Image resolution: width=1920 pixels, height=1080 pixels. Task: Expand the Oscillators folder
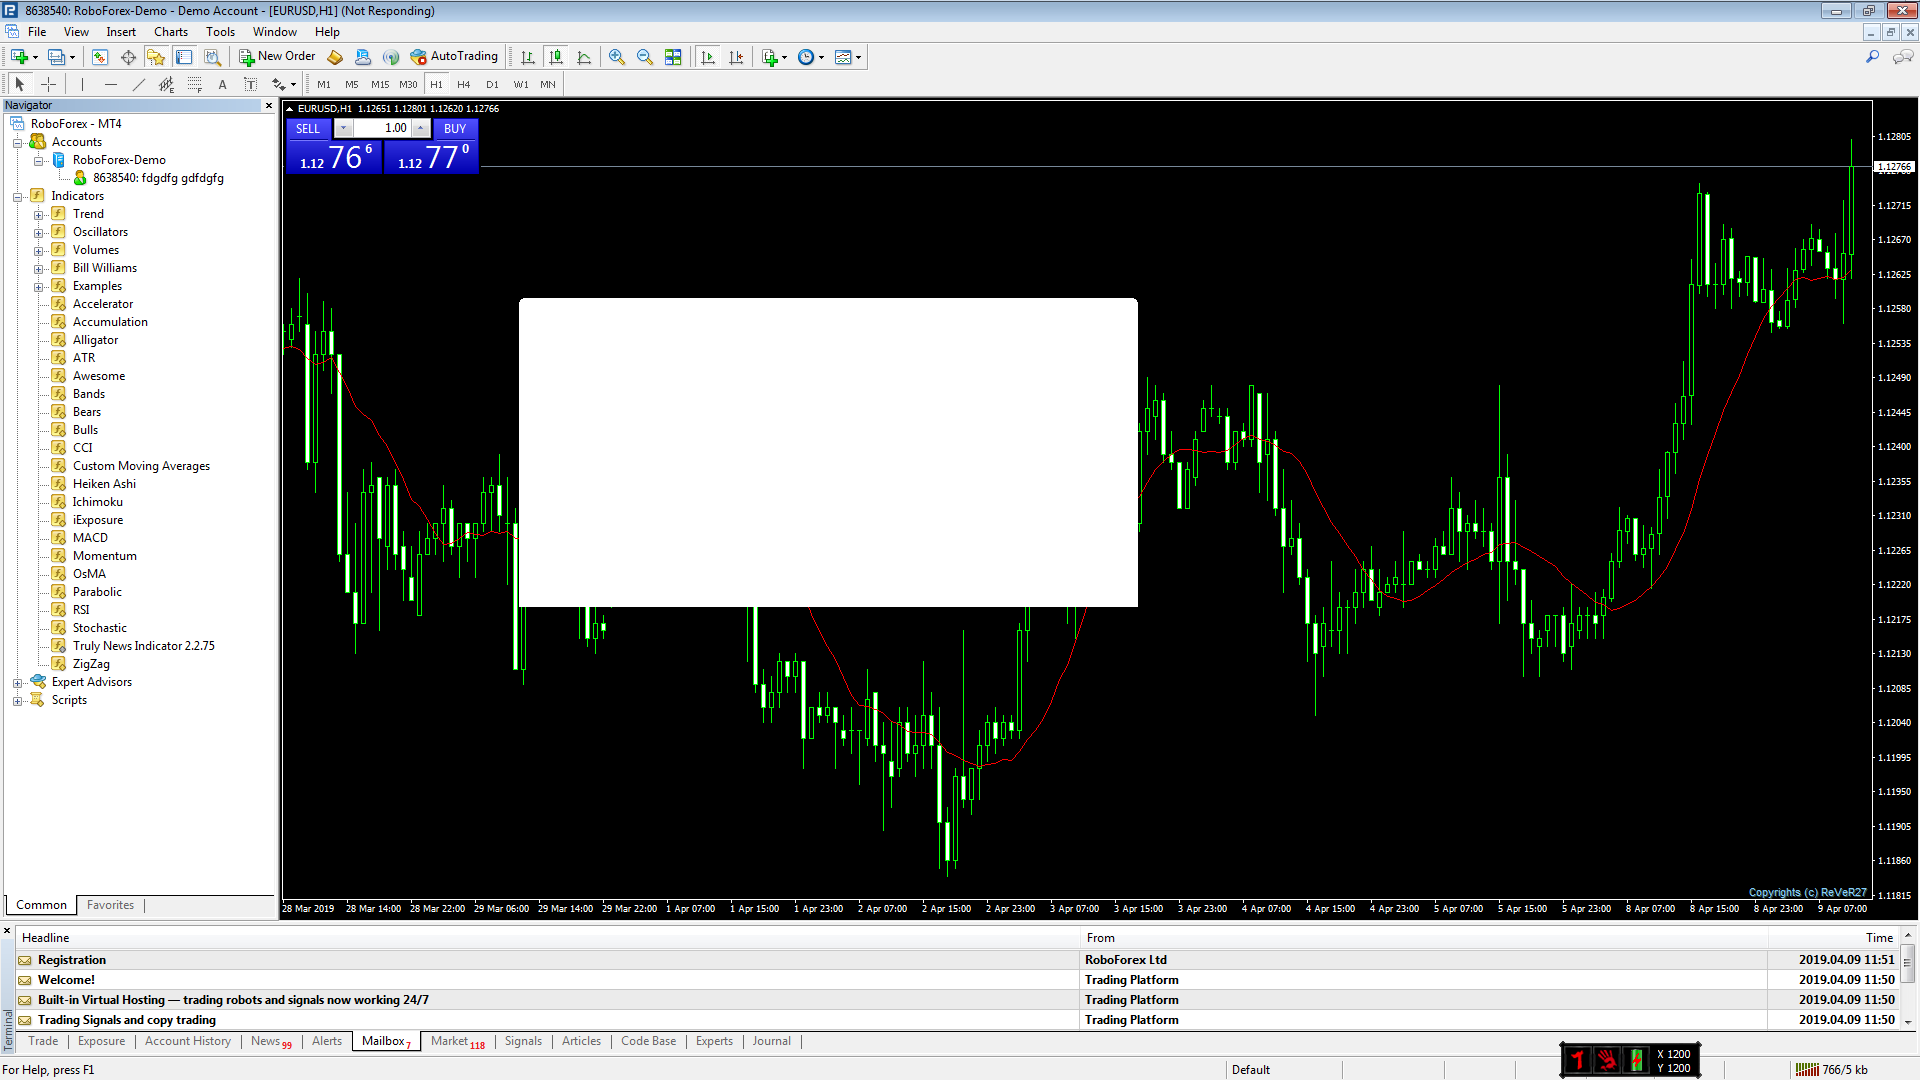coord(38,232)
